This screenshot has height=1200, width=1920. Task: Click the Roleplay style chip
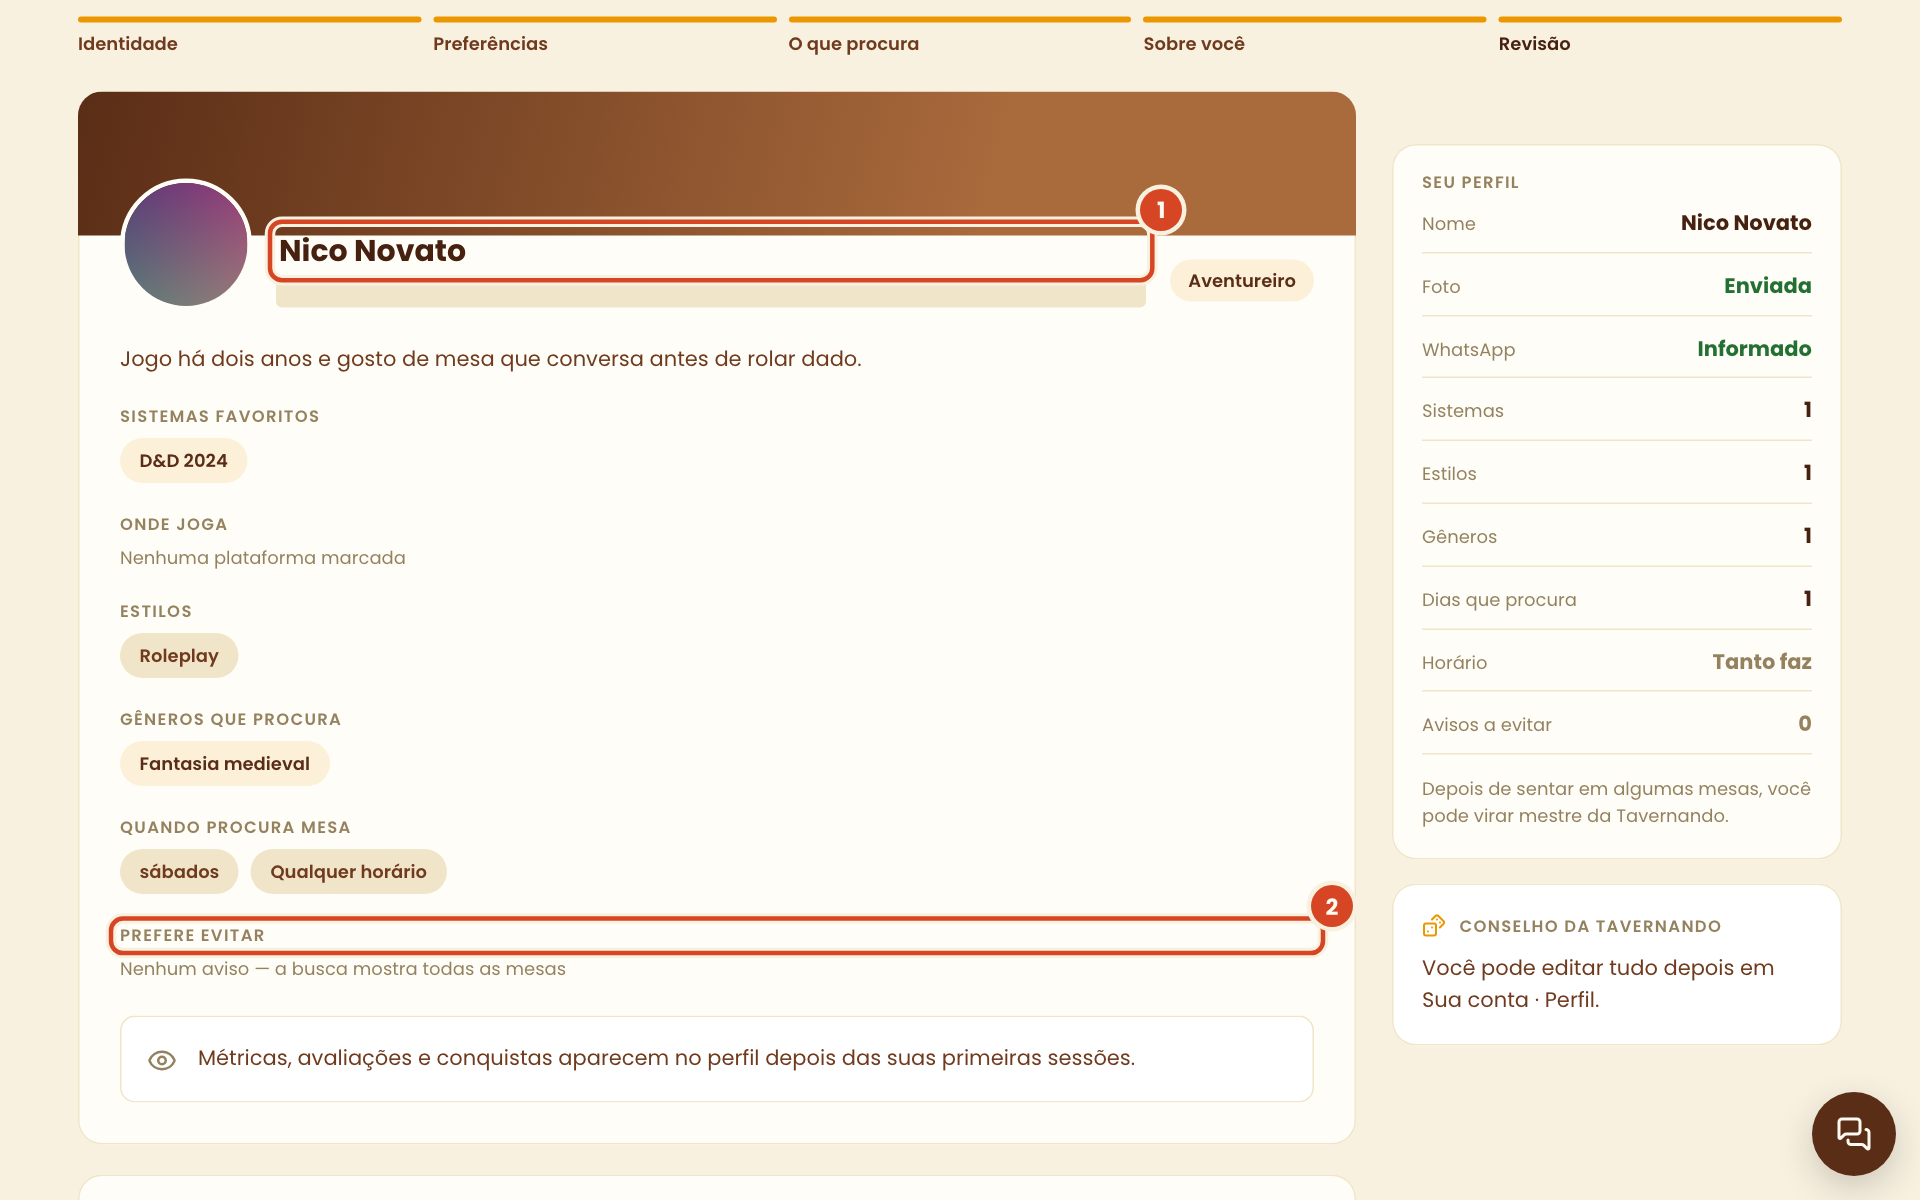pos(179,656)
